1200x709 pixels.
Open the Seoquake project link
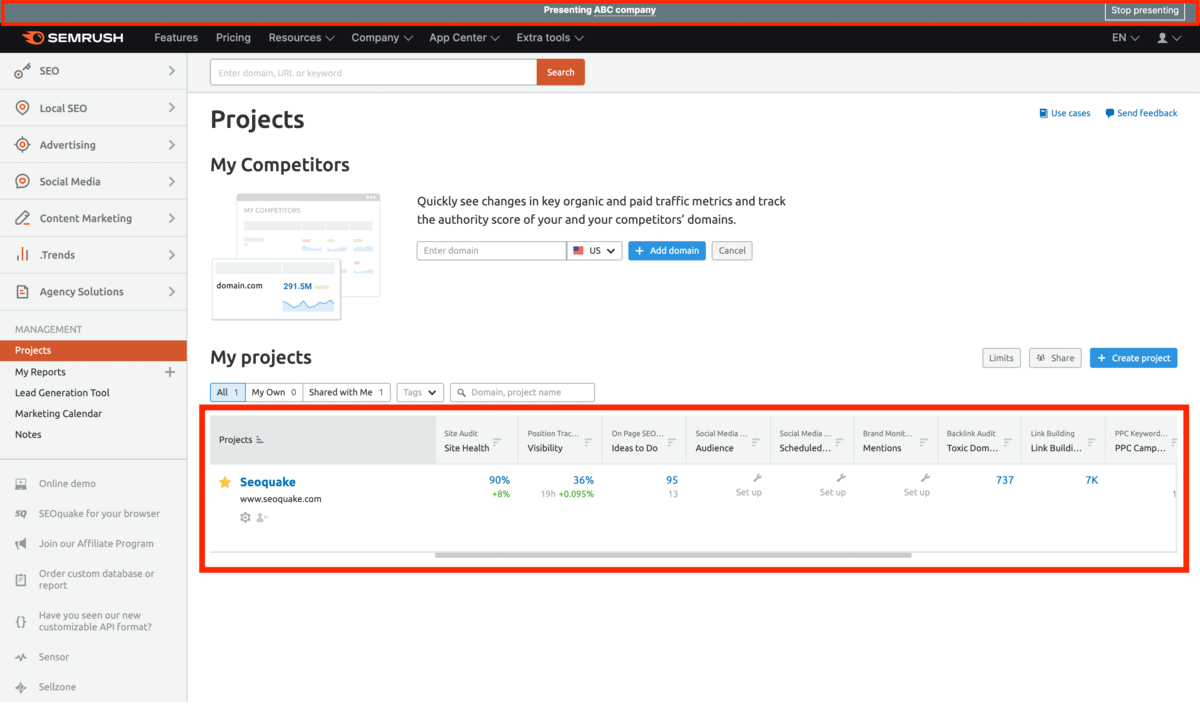click(x=268, y=482)
